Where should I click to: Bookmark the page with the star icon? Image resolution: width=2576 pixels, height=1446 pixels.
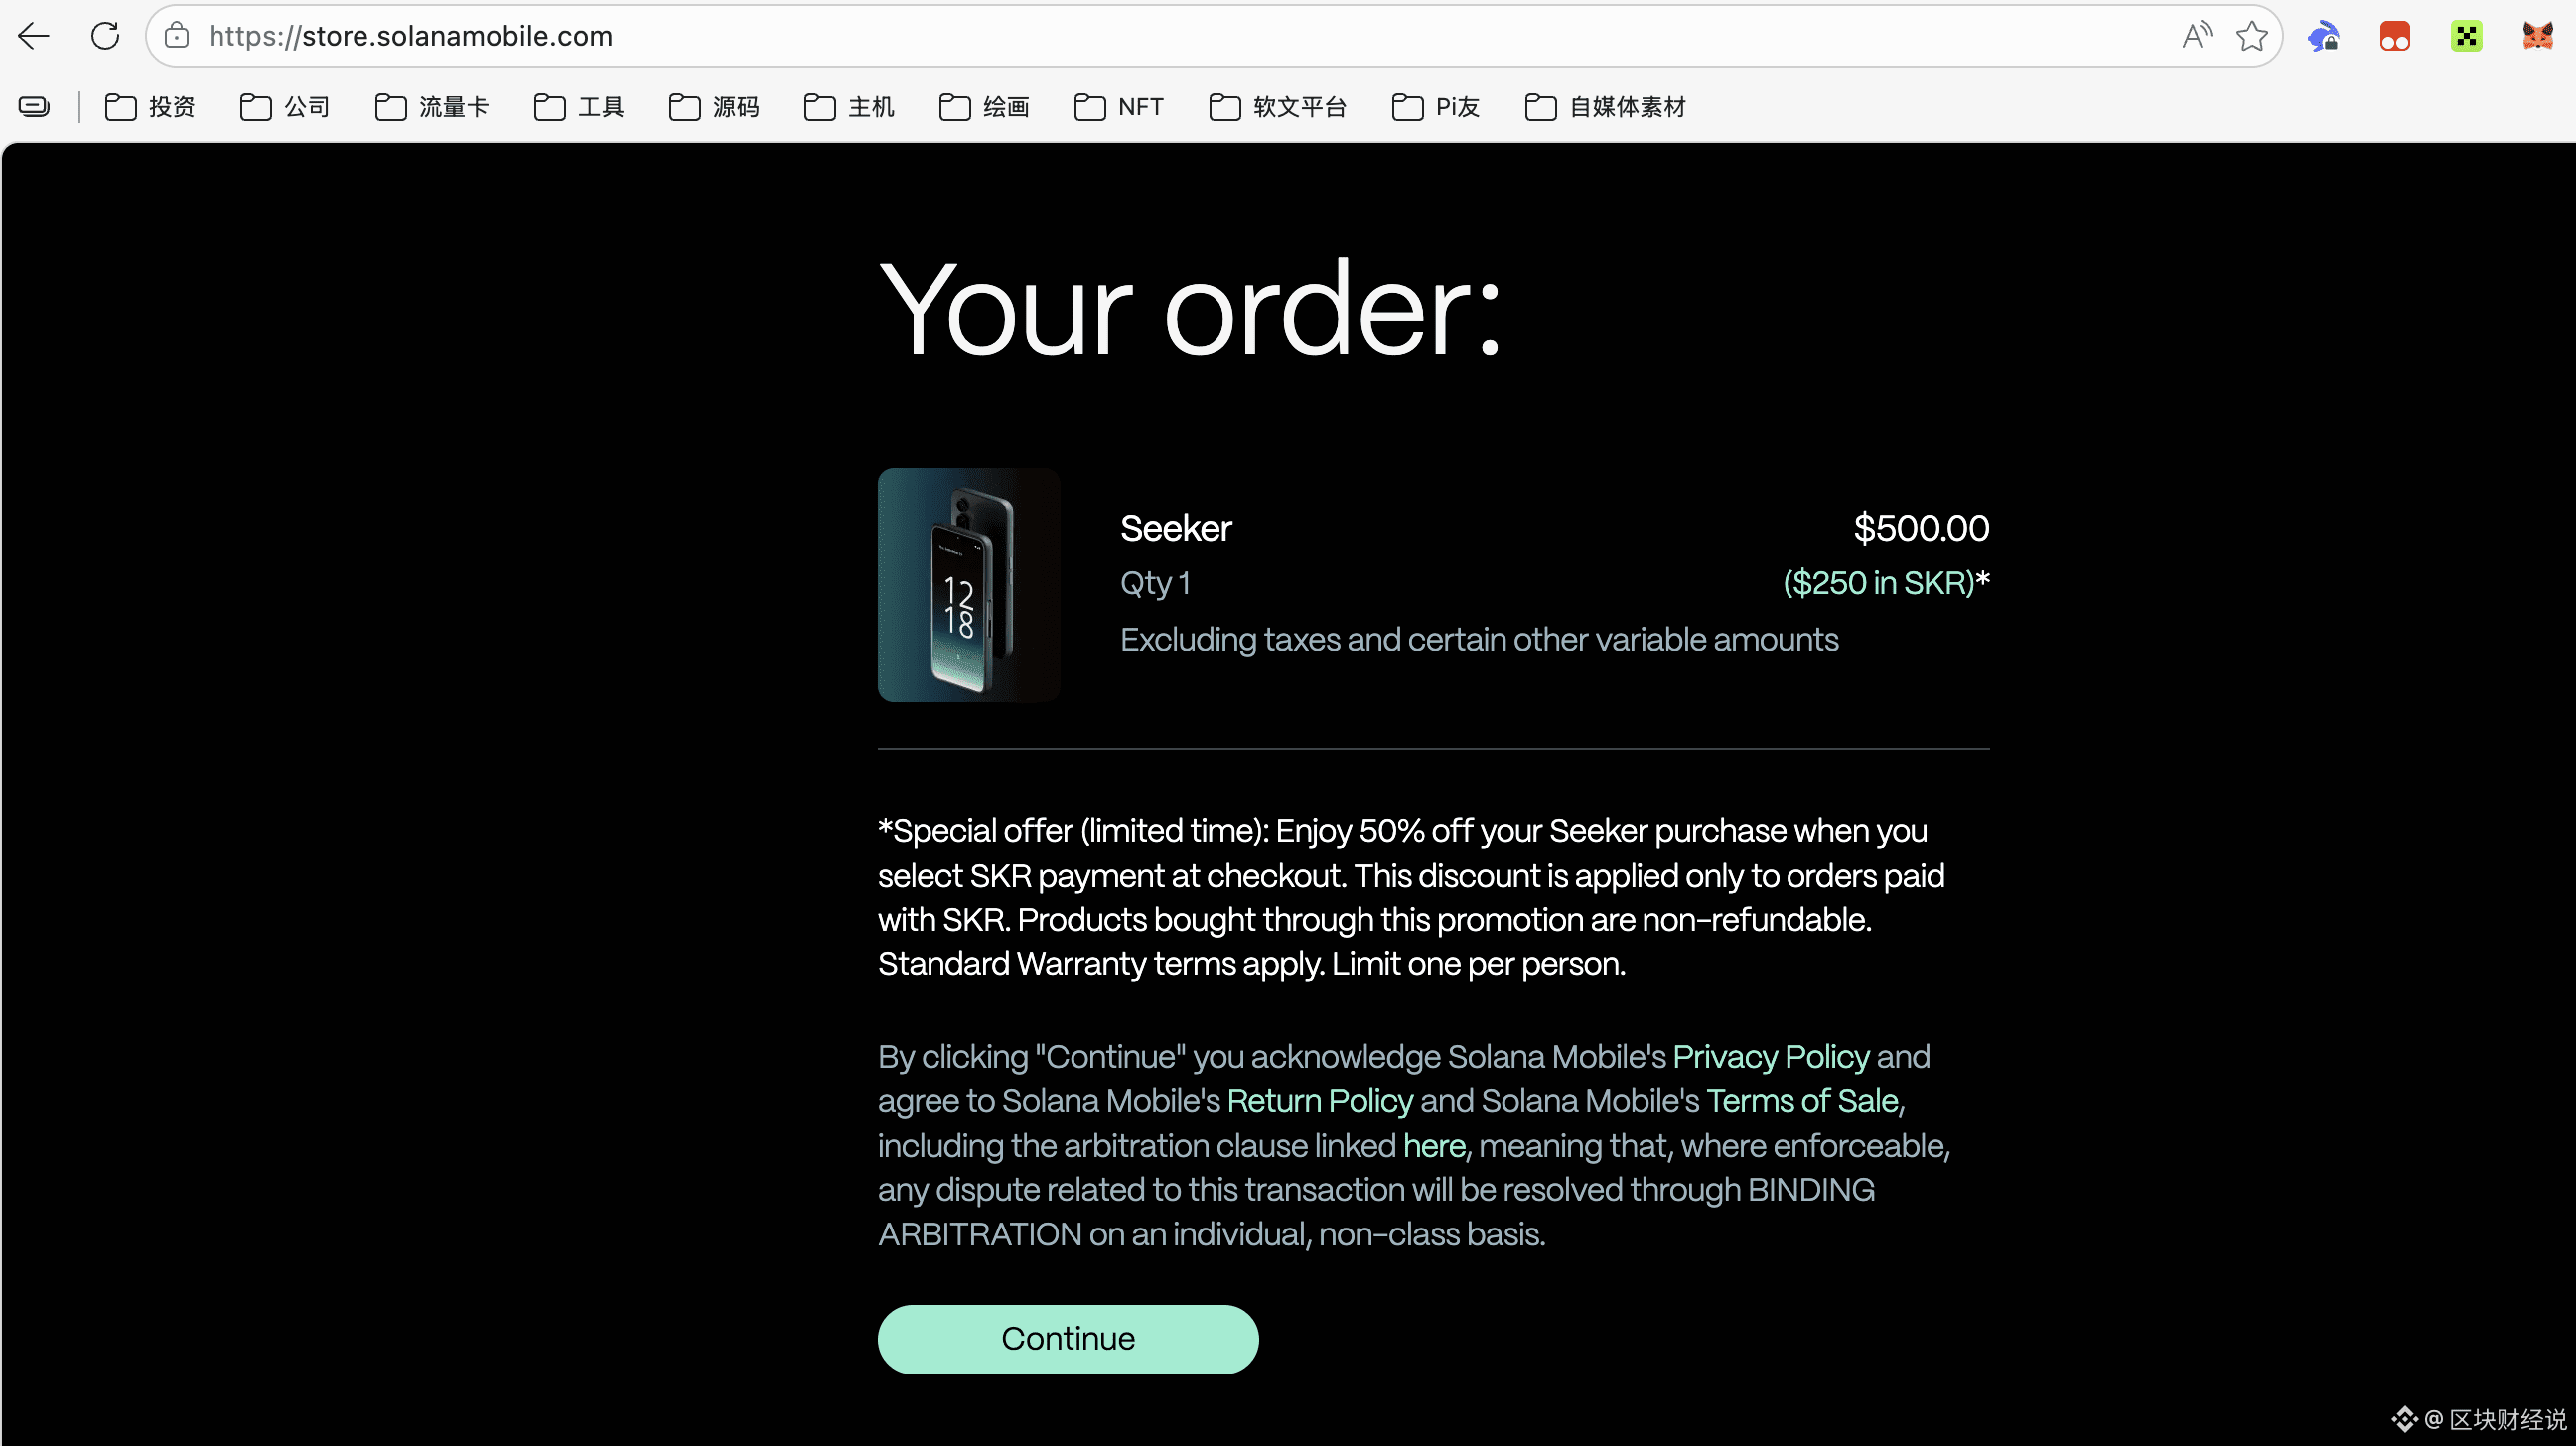point(2251,36)
